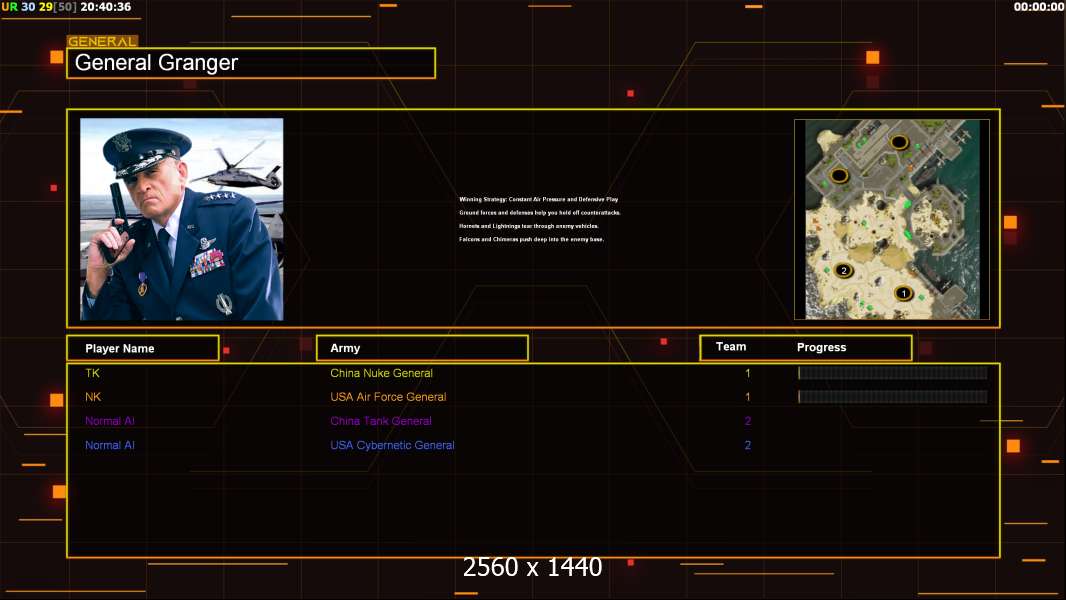1066x600 pixels.
Task: Click the Team column header
Action: click(731, 347)
